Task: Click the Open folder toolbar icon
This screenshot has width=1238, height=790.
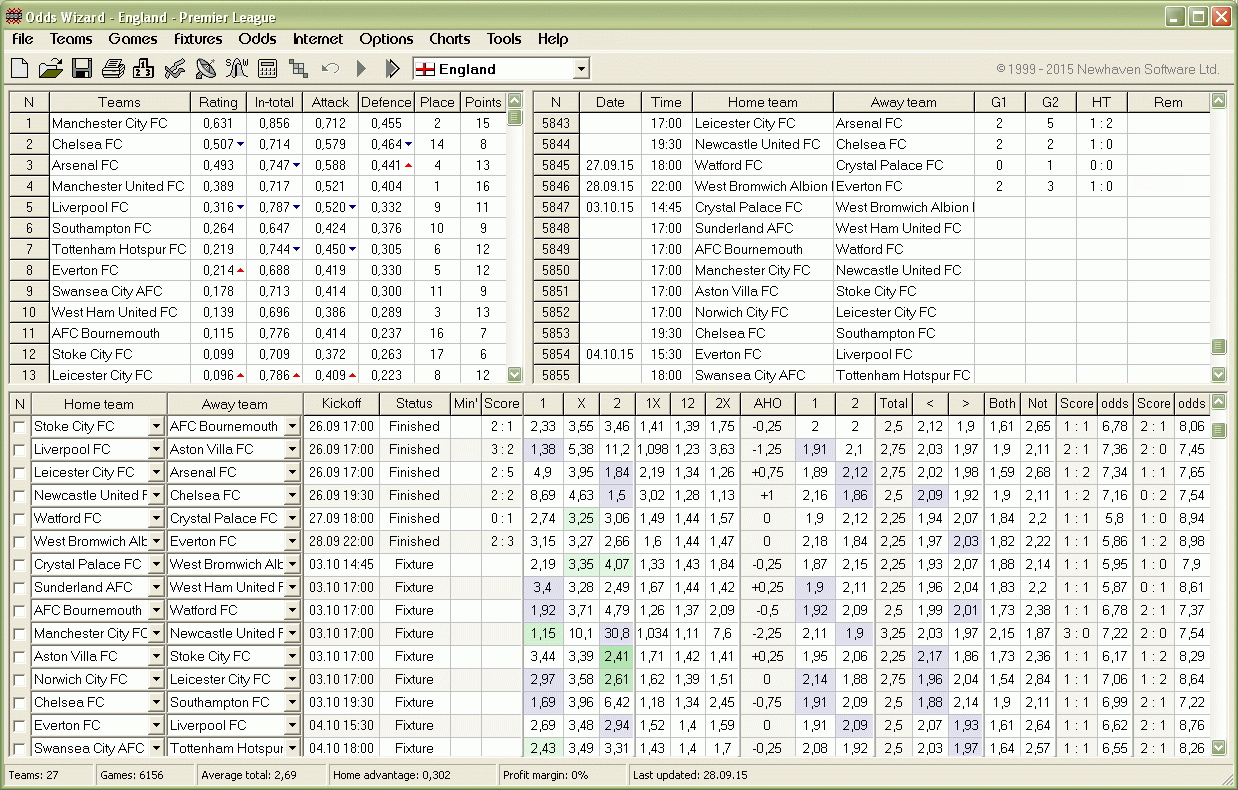Action: pos(50,69)
